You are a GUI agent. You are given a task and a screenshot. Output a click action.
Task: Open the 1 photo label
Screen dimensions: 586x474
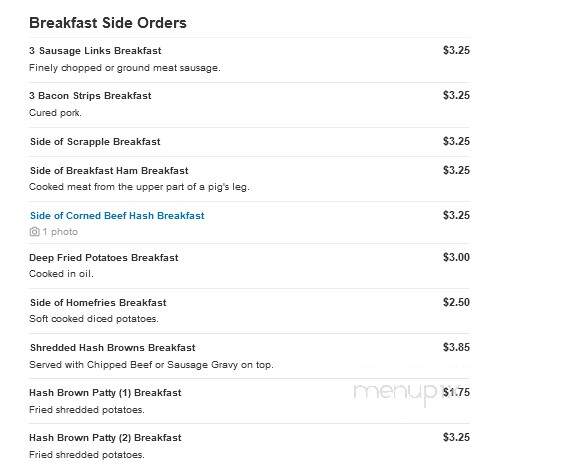tap(60, 232)
